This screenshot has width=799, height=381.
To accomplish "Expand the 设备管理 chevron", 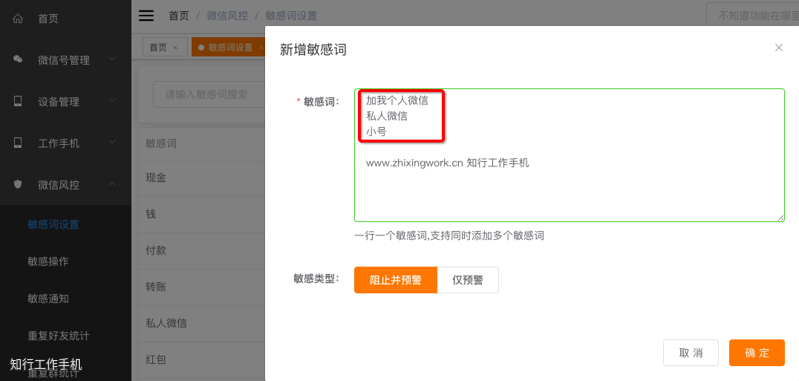I will point(112,101).
